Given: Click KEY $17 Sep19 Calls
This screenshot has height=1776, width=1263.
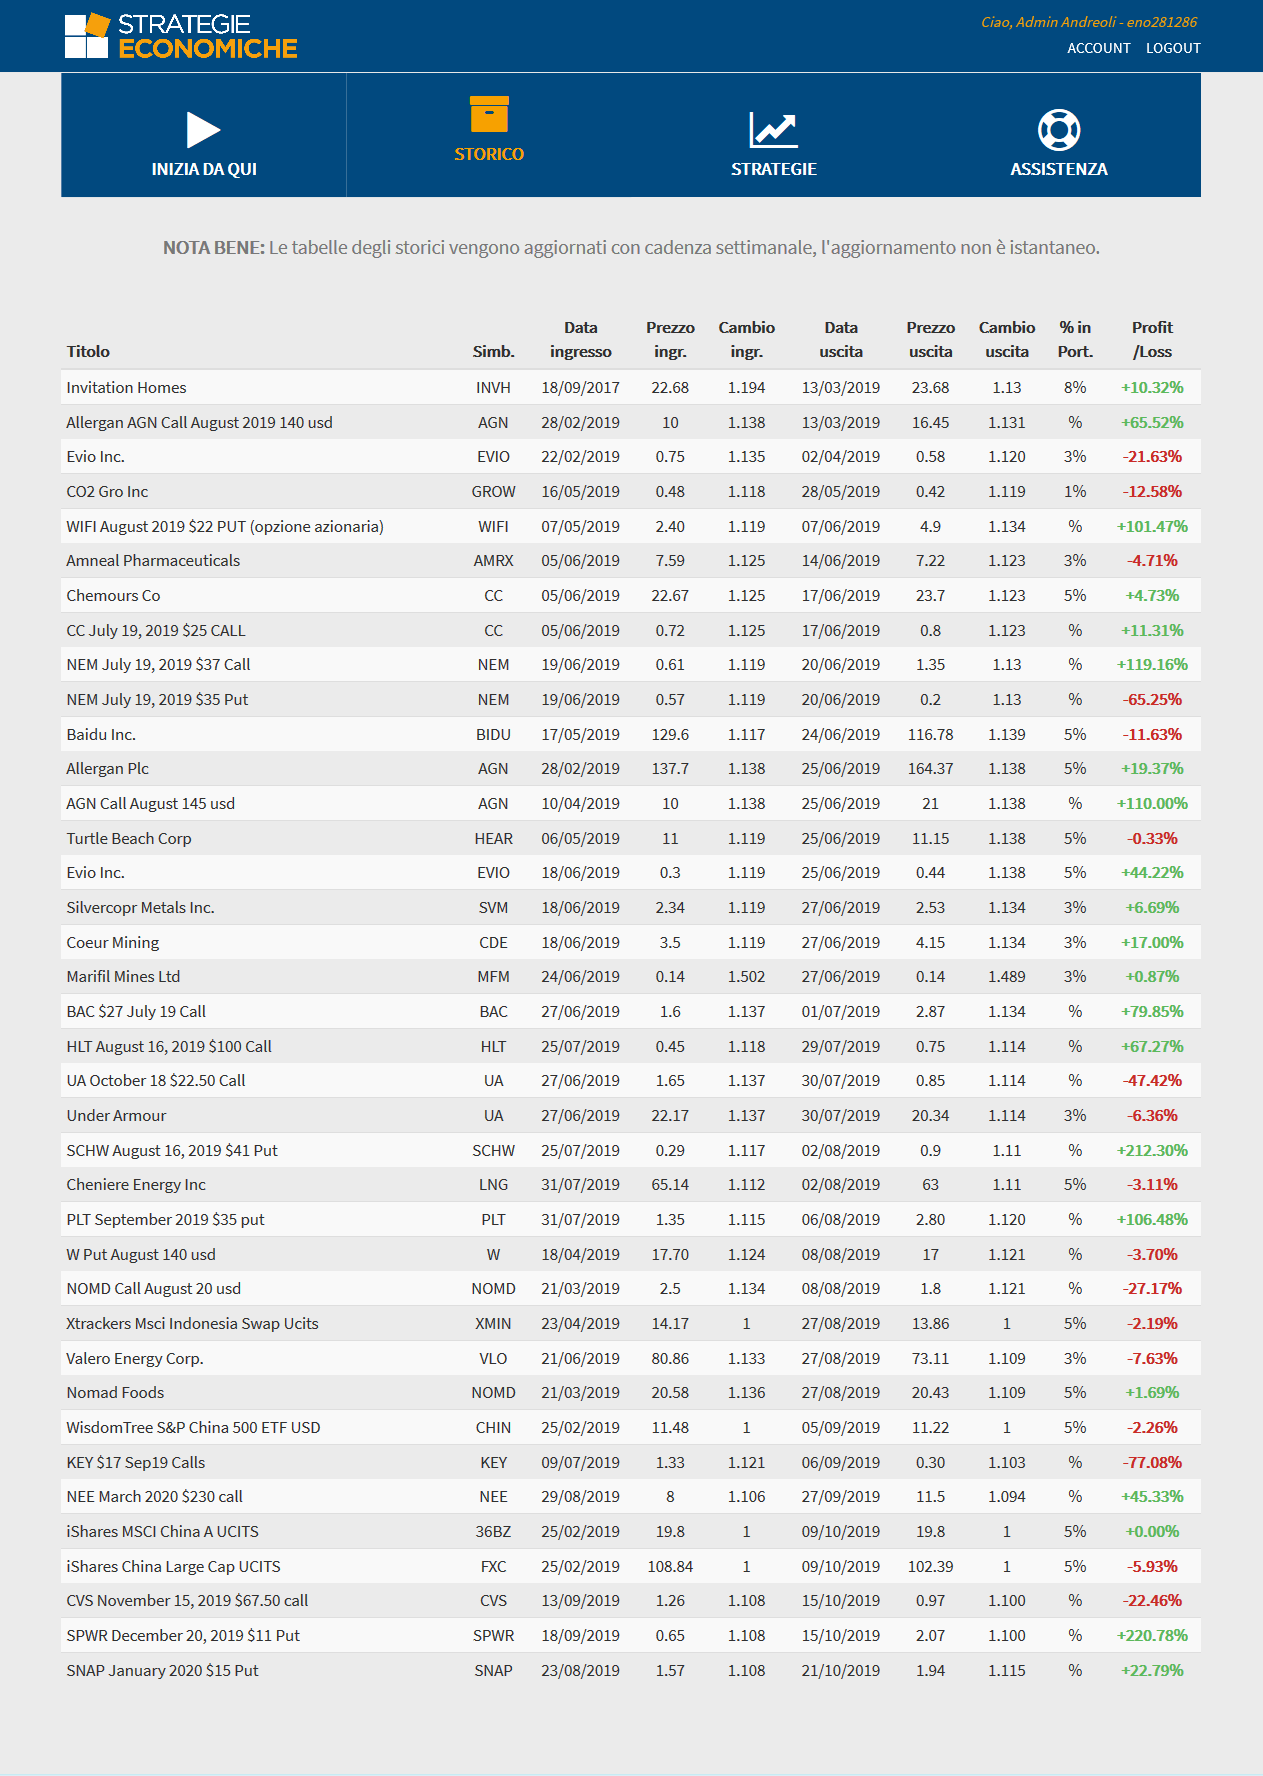Looking at the screenshot, I should pos(136,1462).
